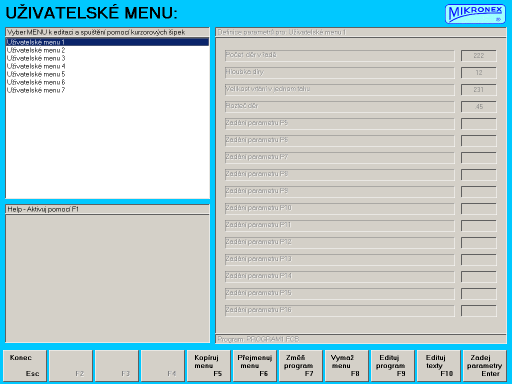Click Edituj texty F10 button

click(439, 366)
